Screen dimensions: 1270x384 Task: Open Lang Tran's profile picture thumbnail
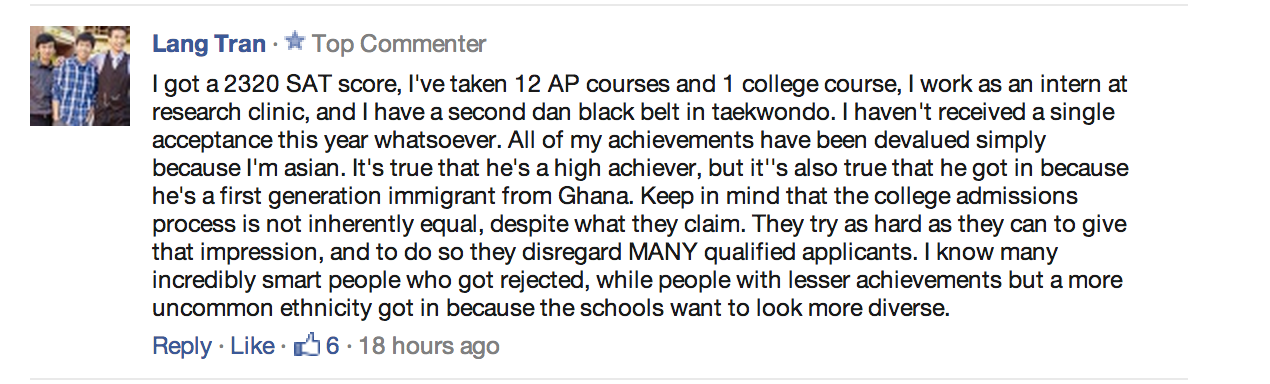[x=80, y=76]
